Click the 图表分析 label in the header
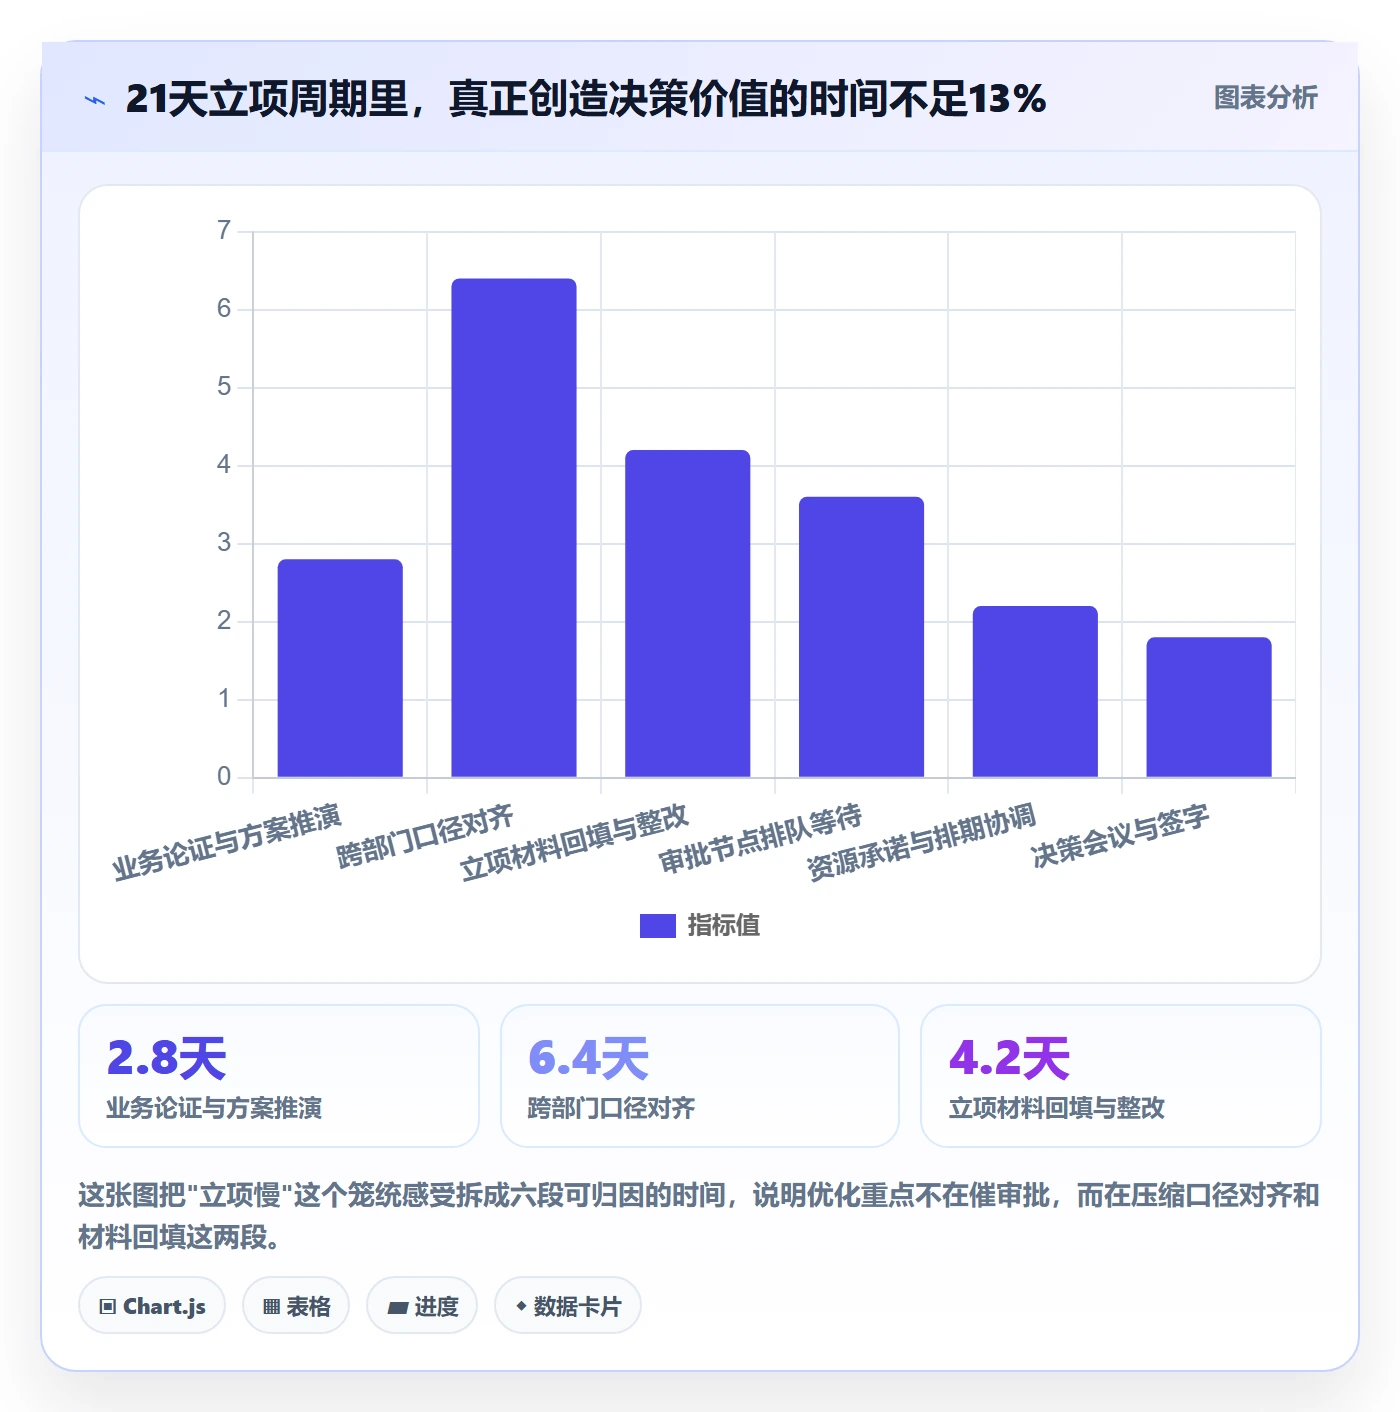Image resolution: width=1400 pixels, height=1412 pixels. [1265, 98]
